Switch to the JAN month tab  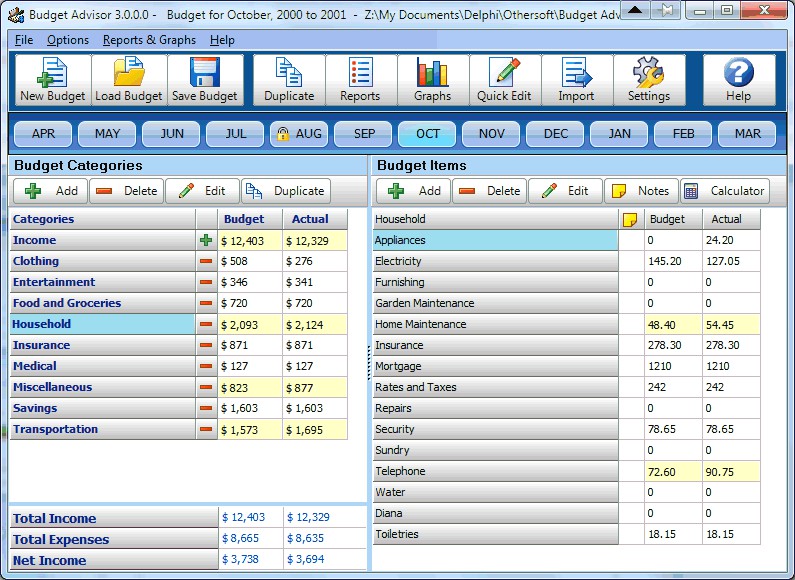[619, 134]
